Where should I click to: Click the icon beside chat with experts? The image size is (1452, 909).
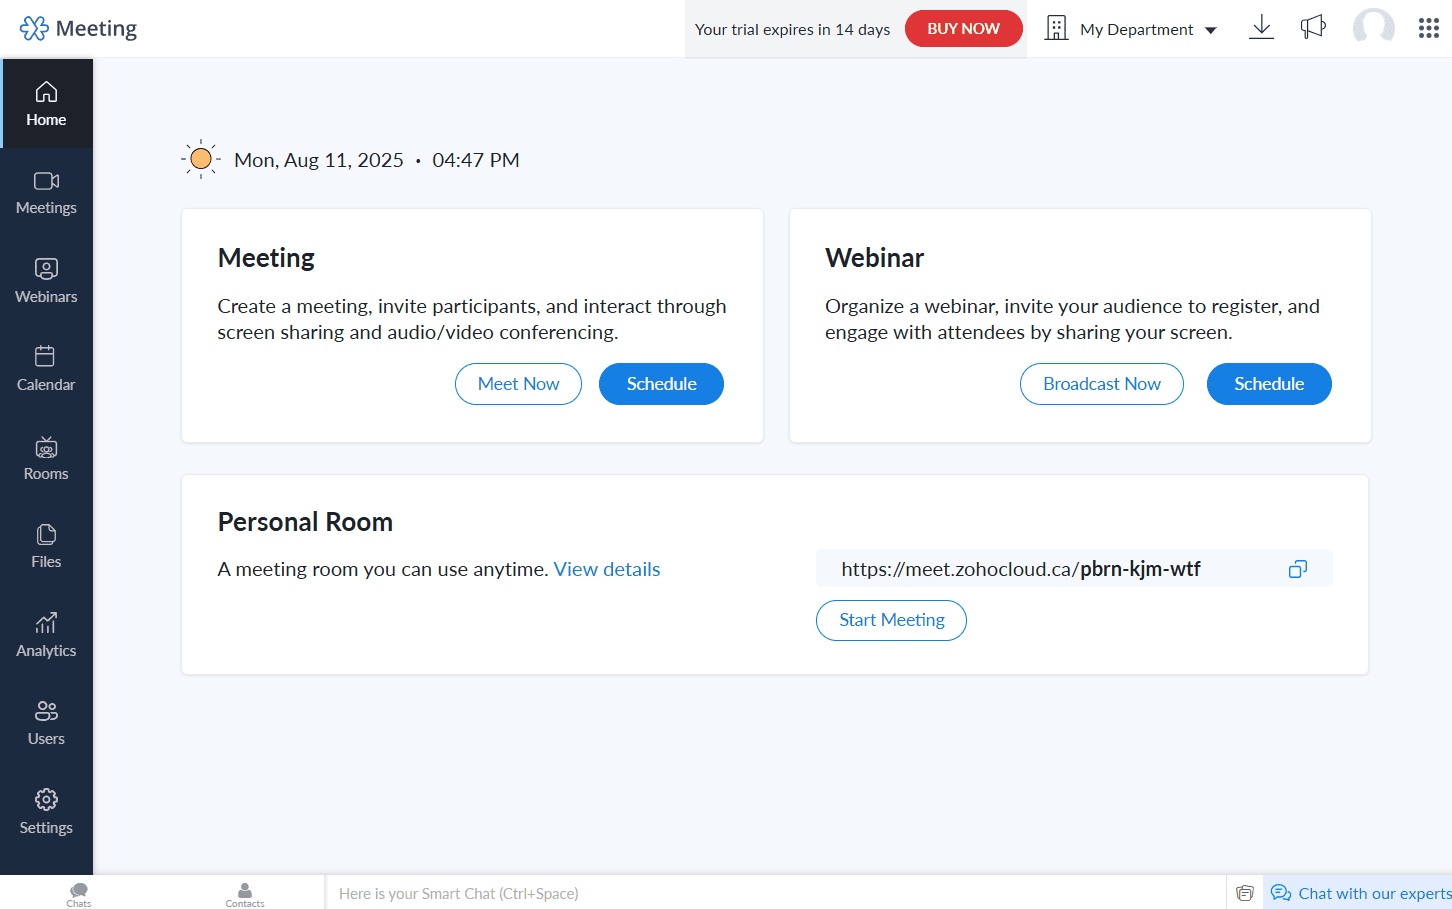[x=1245, y=893]
